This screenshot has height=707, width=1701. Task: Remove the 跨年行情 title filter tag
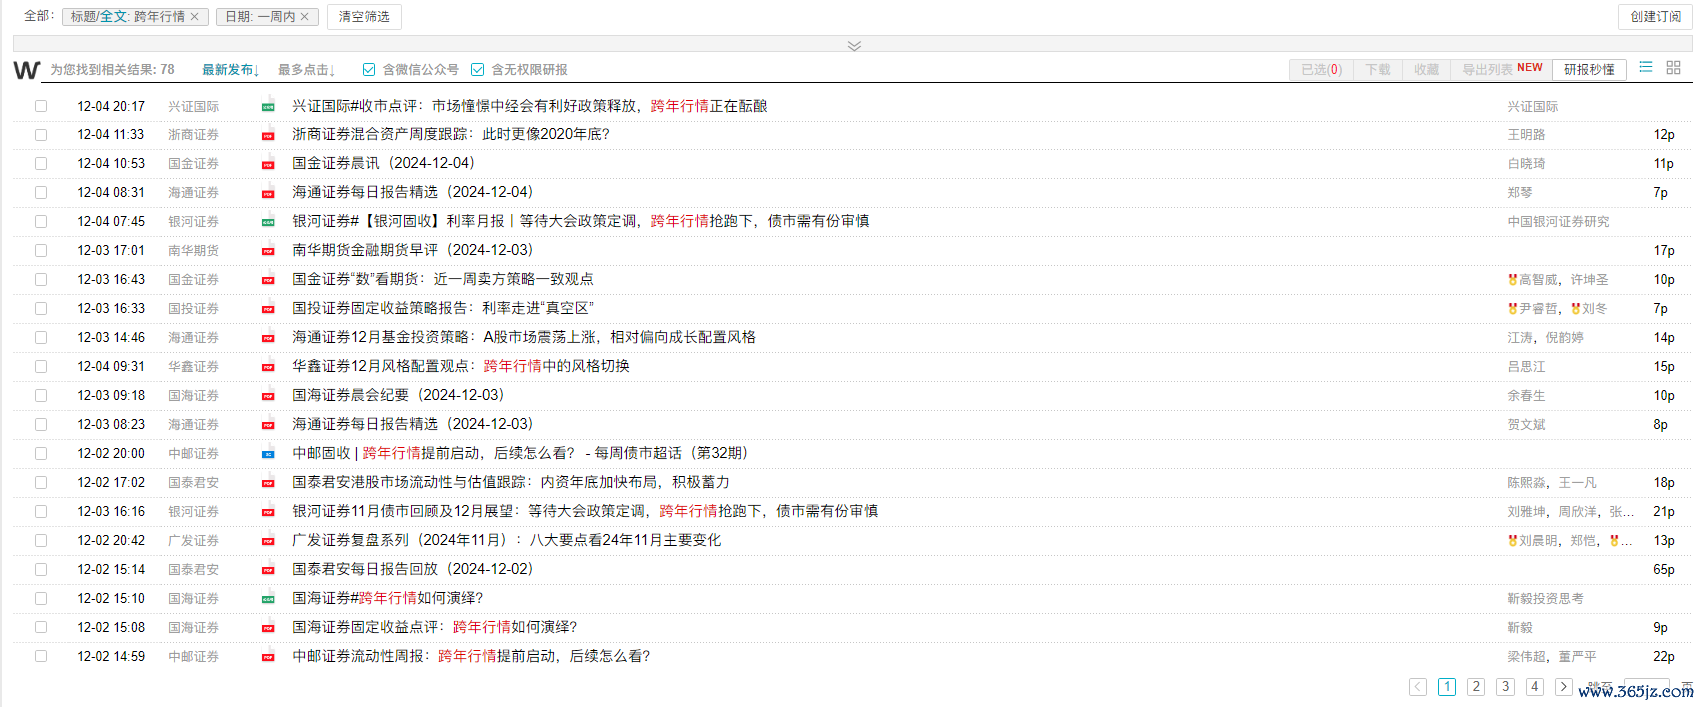tap(194, 17)
